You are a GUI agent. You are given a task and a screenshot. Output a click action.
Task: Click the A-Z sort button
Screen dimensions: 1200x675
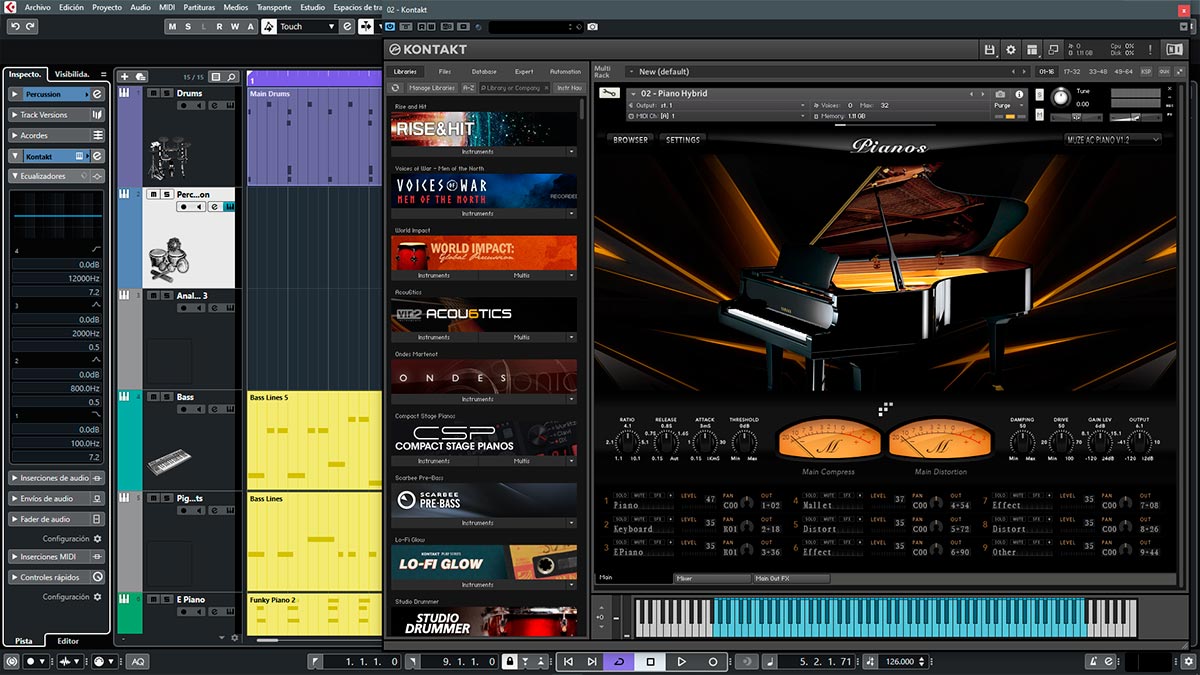468,88
